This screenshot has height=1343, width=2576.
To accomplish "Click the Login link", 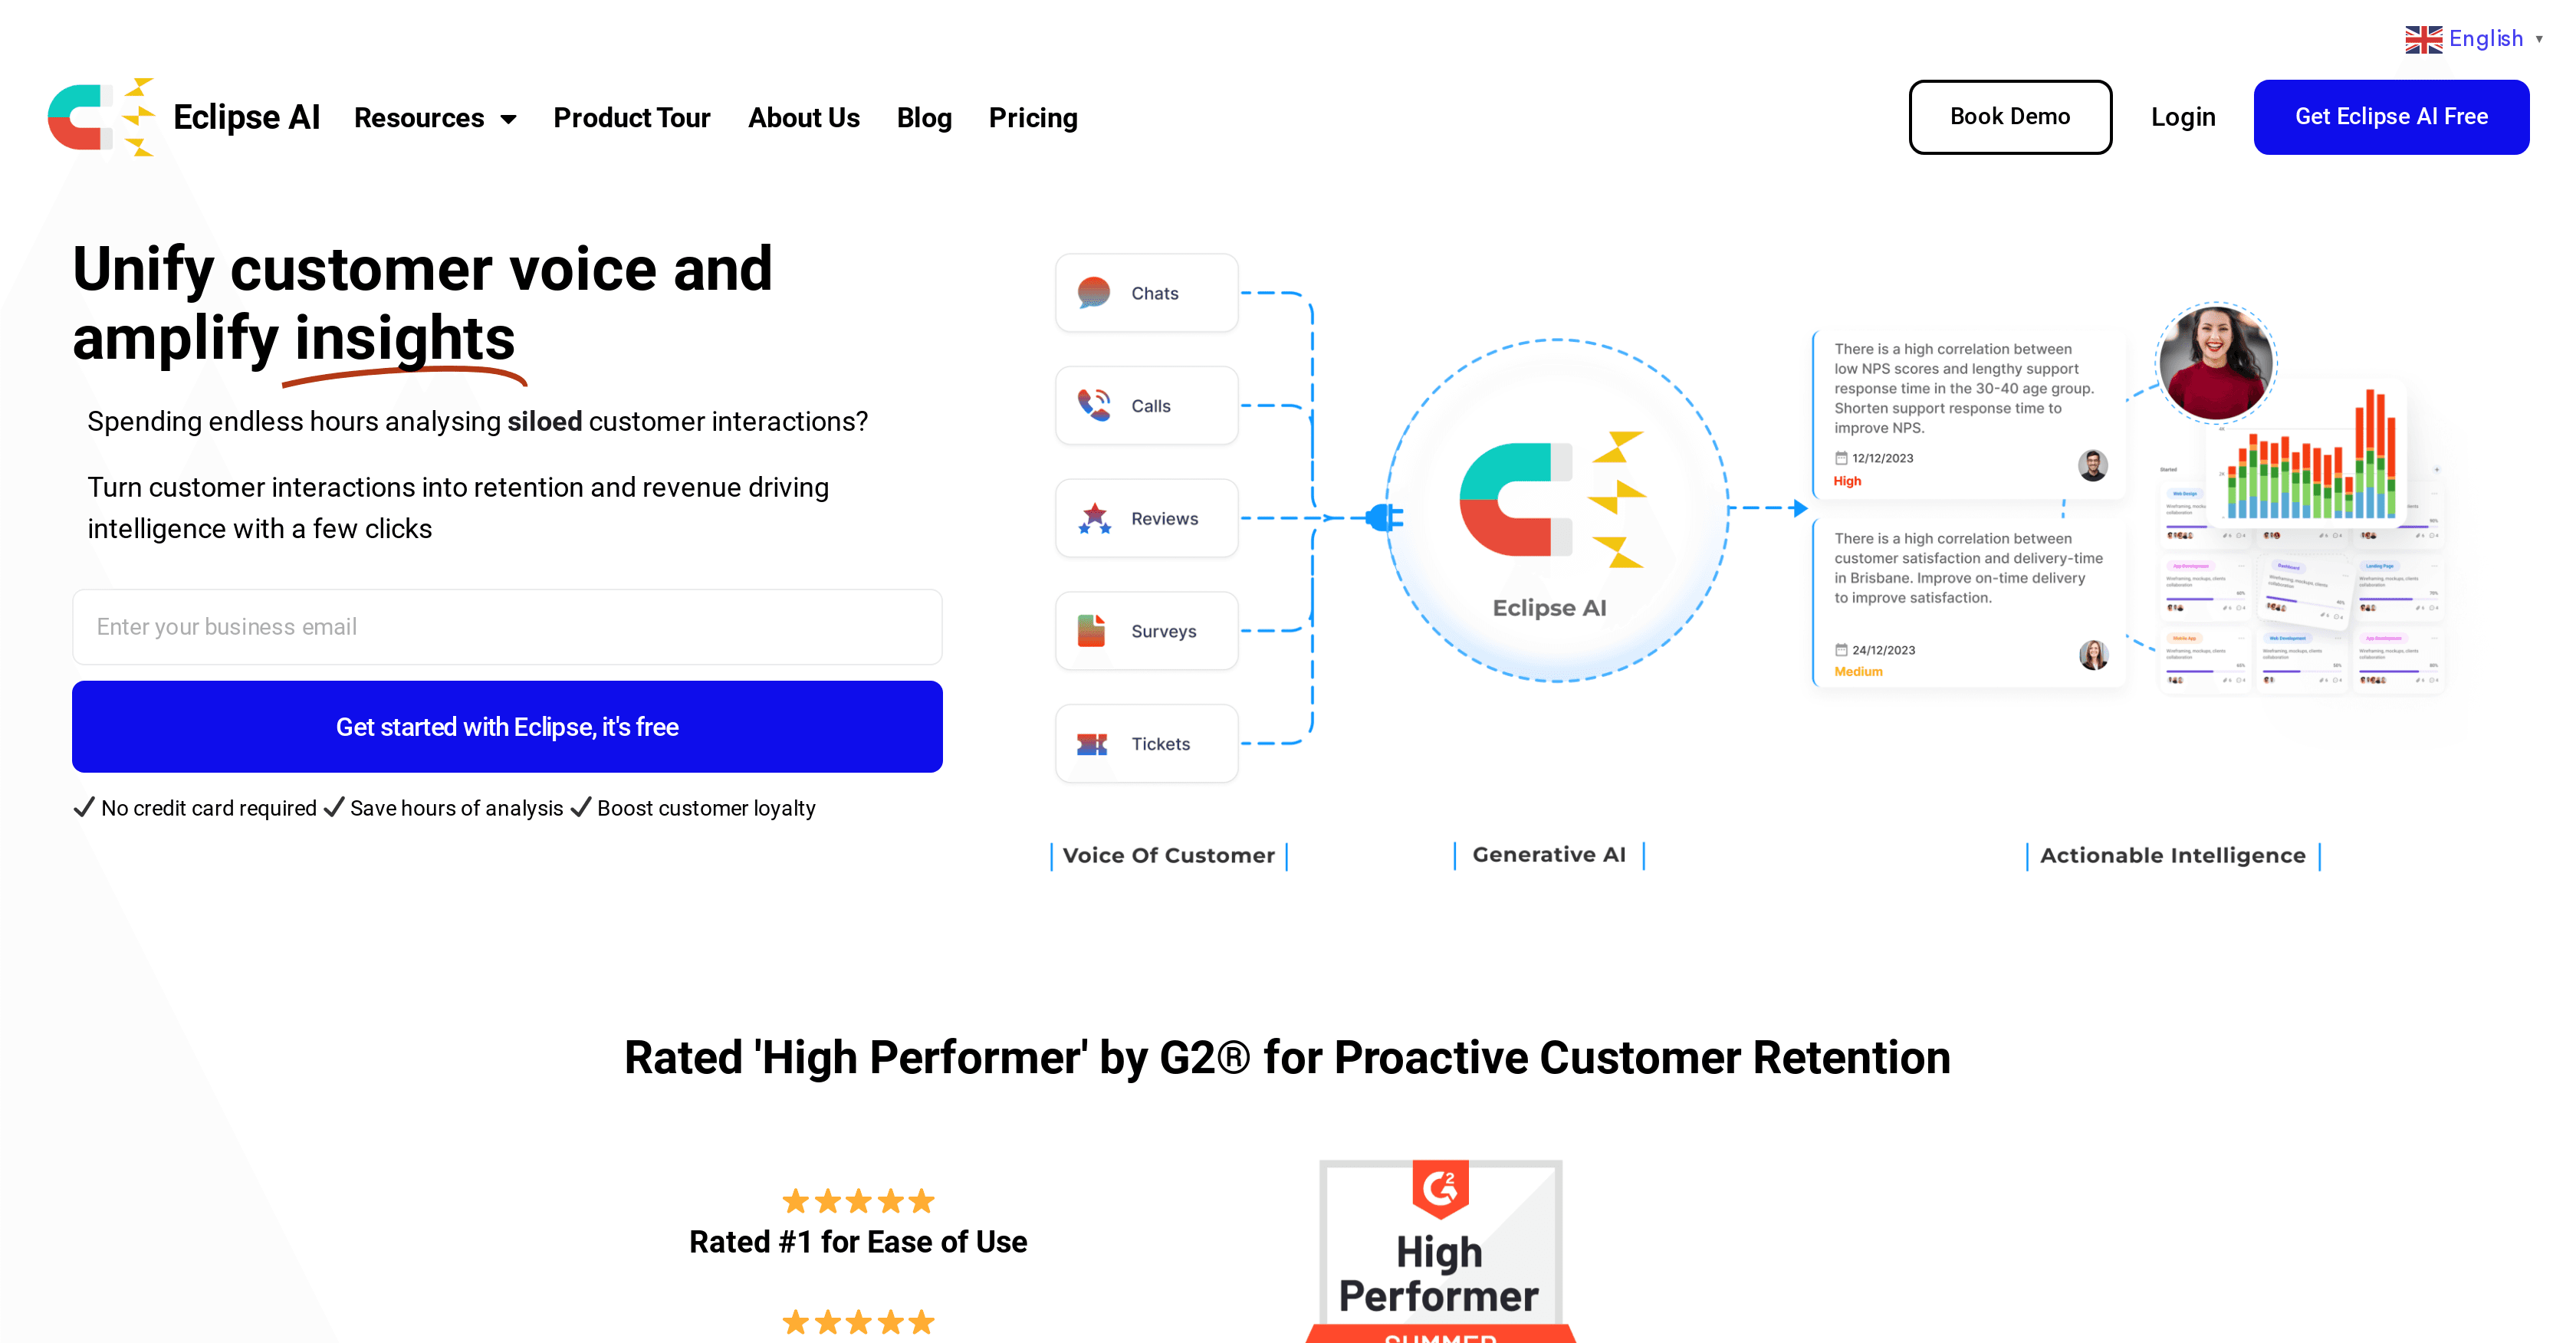I will [2183, 117].
